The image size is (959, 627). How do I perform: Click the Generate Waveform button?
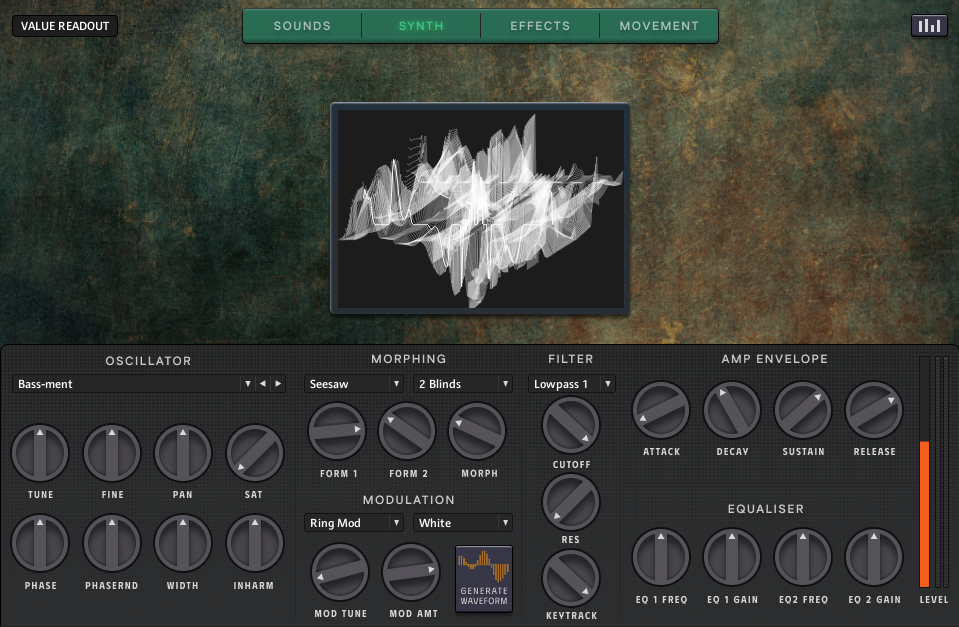(x=484, y=578)
